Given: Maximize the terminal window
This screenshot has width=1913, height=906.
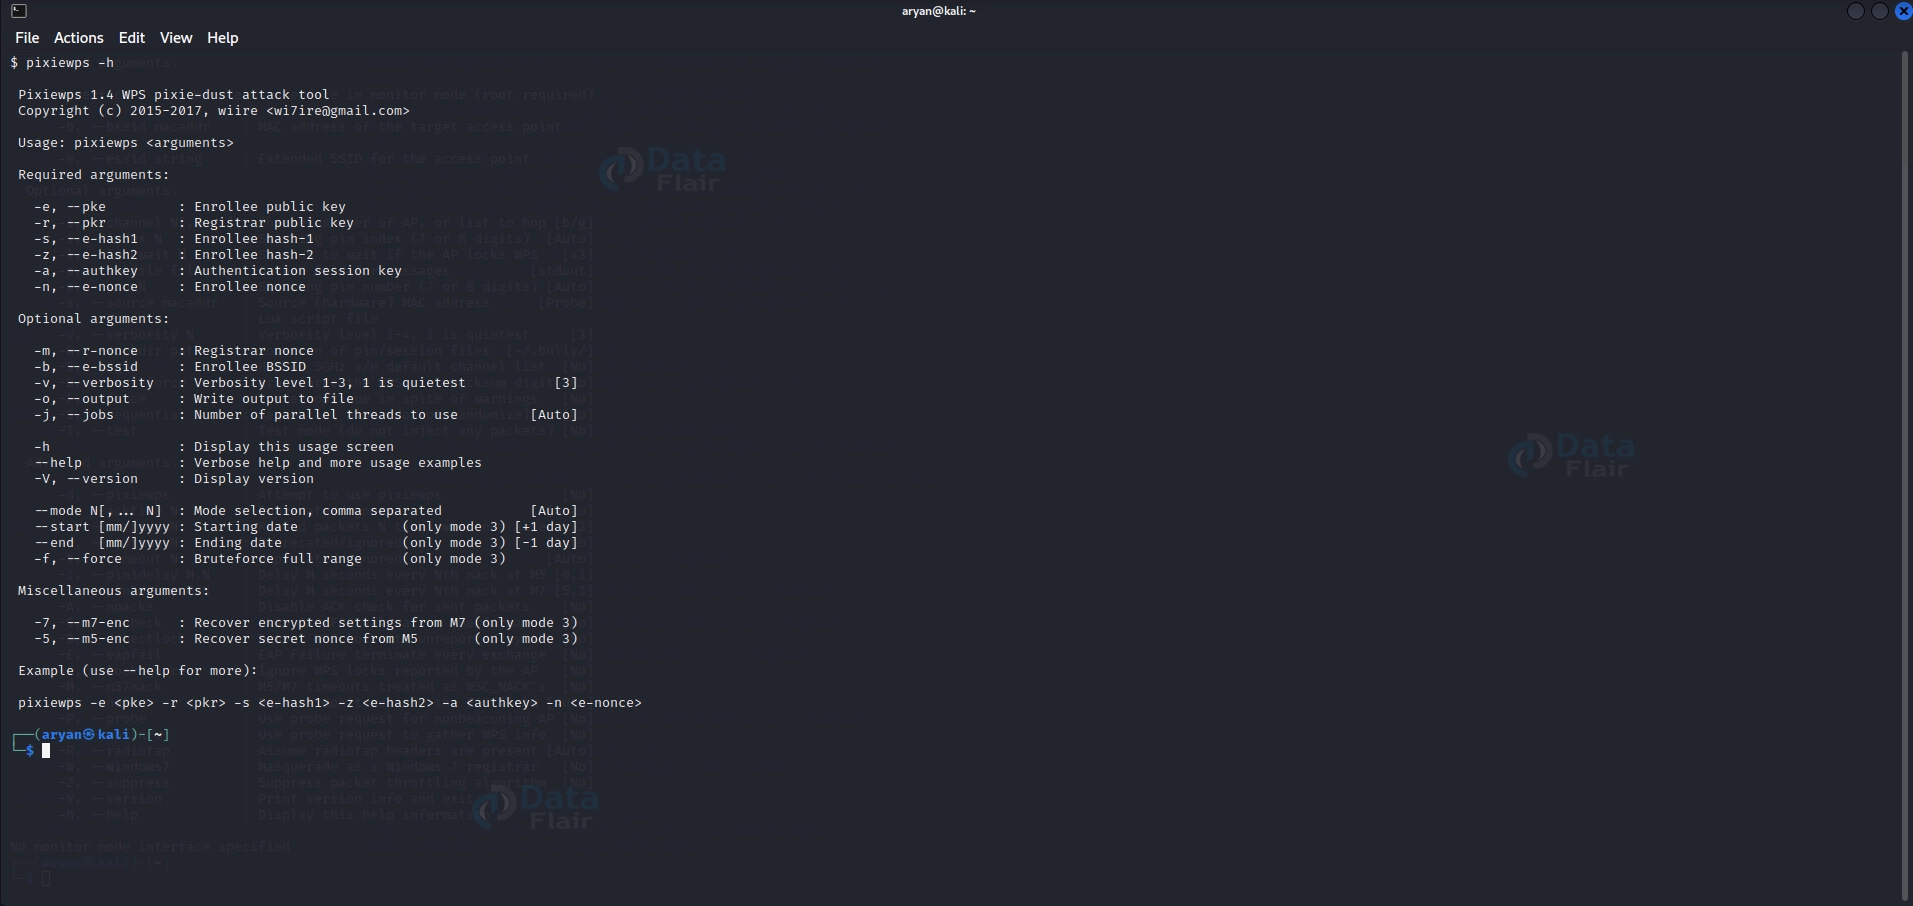Looking at the screenshot, I should click(1879, 11).
